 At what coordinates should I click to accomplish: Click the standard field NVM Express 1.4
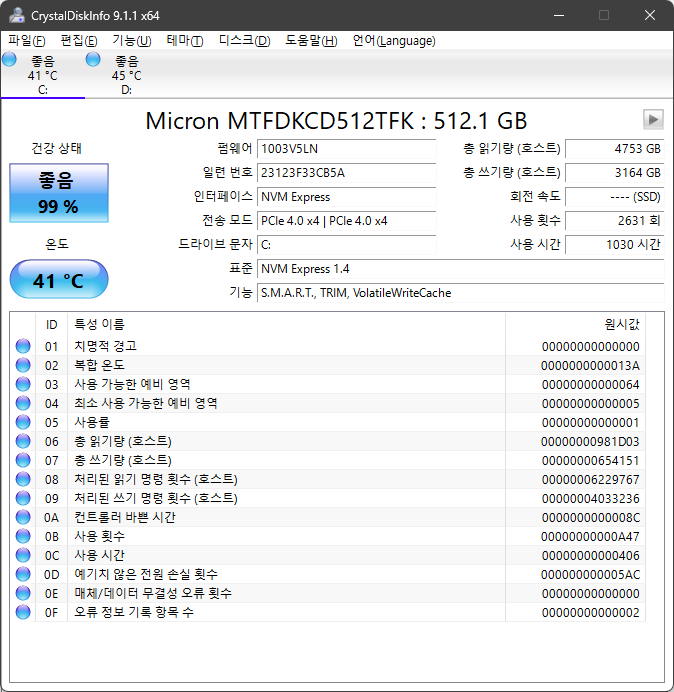pyautogui.click(x=460, y=269)
